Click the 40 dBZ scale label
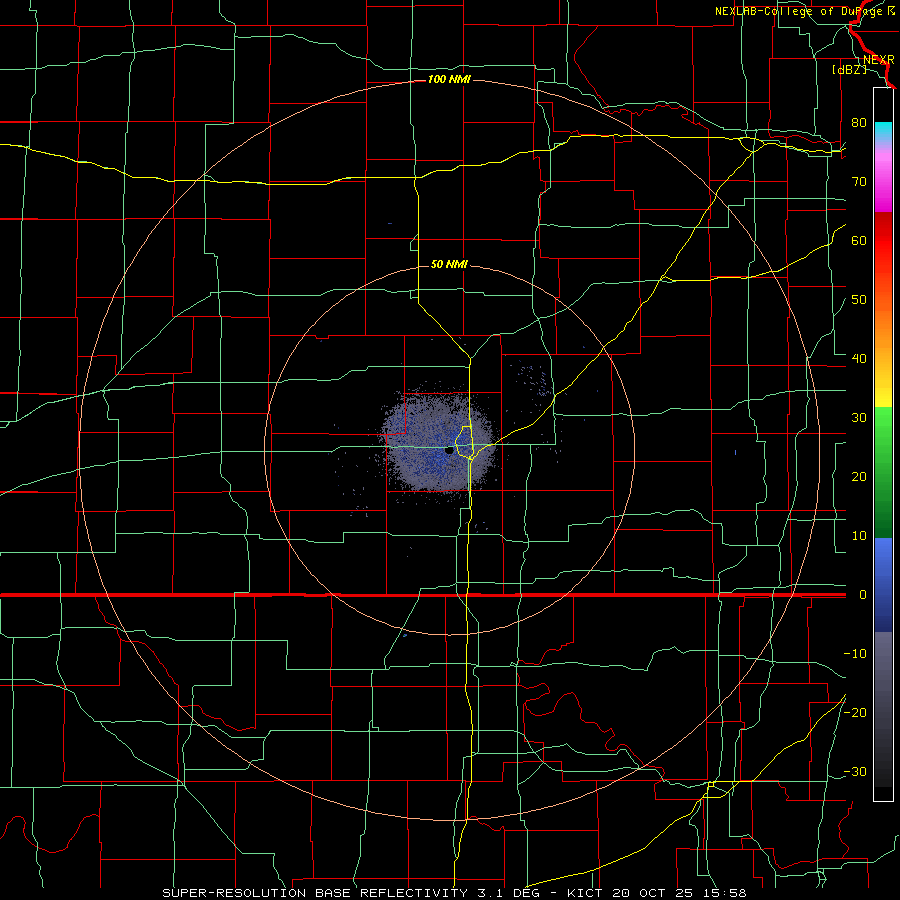The height and width of the screenshot is (900, 900). (x=859, y=359)
